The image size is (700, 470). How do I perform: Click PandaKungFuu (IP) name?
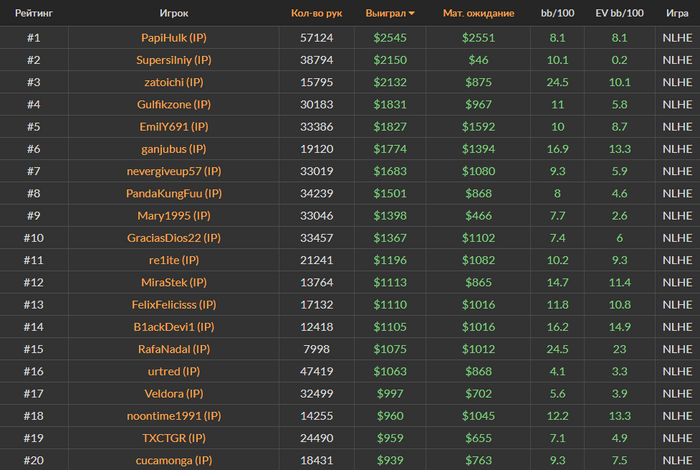pyautogui.click(x=174, y=193)
